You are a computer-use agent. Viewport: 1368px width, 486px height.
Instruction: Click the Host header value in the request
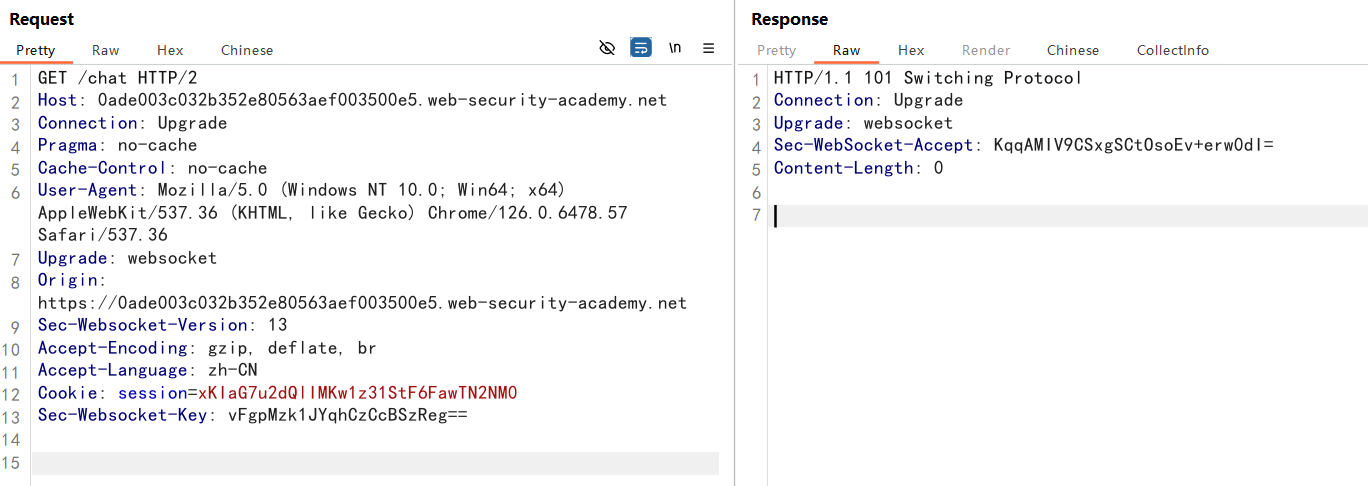(381, 100)
